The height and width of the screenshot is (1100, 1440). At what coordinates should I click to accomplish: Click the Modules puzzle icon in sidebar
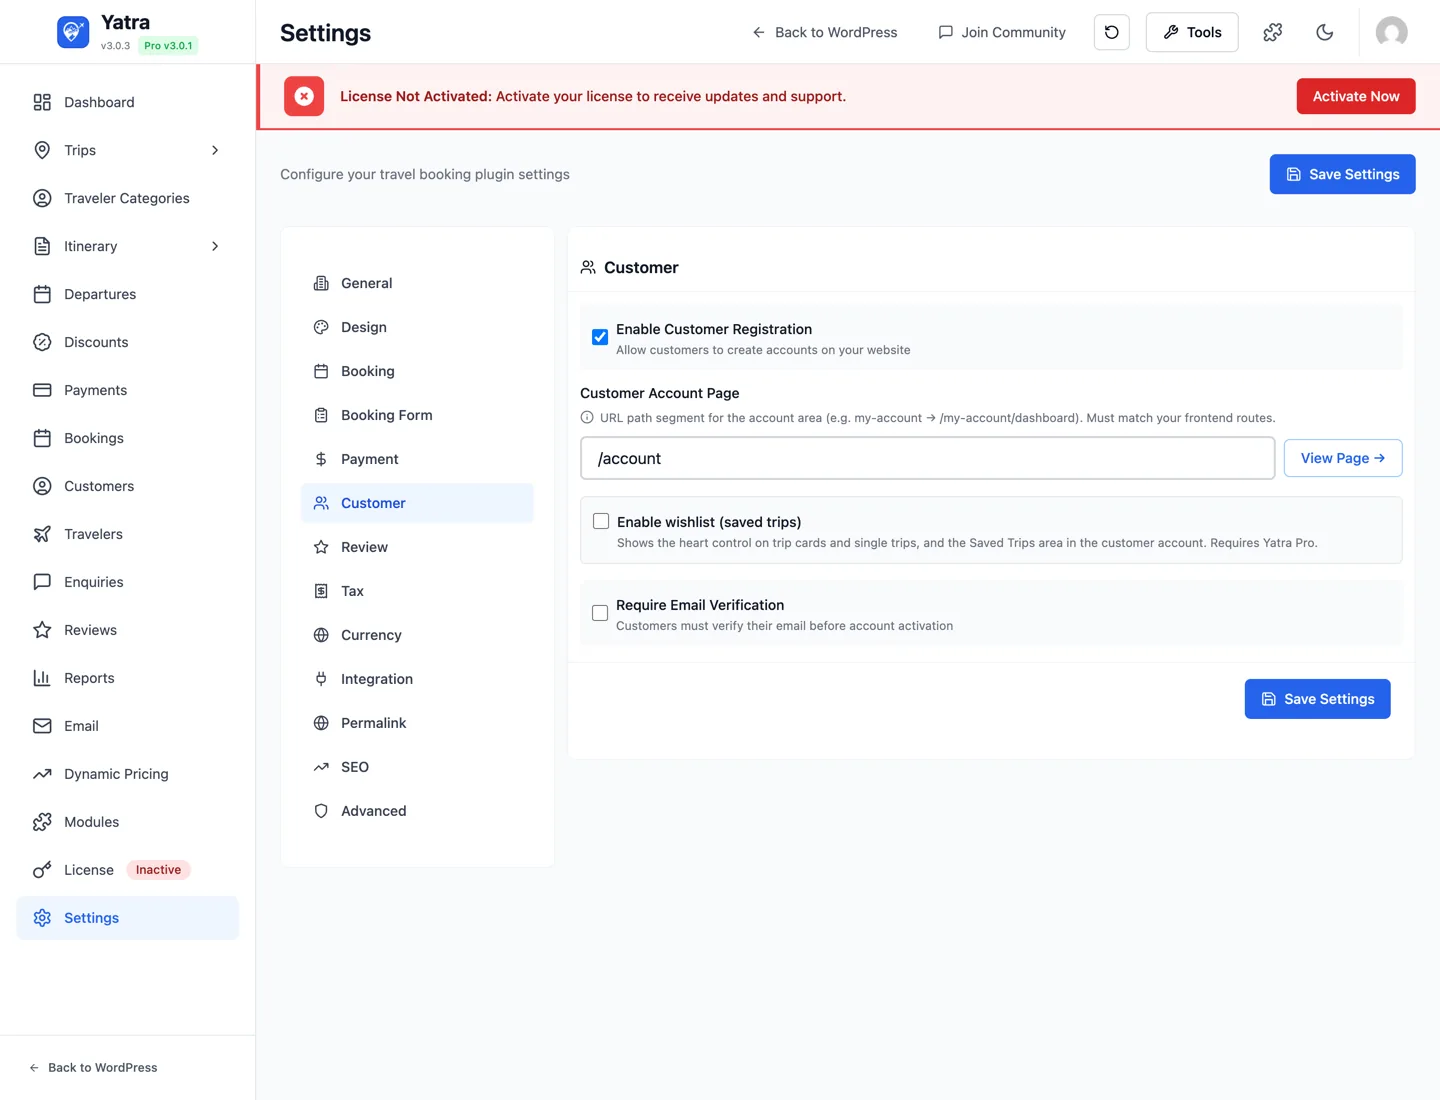click(x=42, y=822)
